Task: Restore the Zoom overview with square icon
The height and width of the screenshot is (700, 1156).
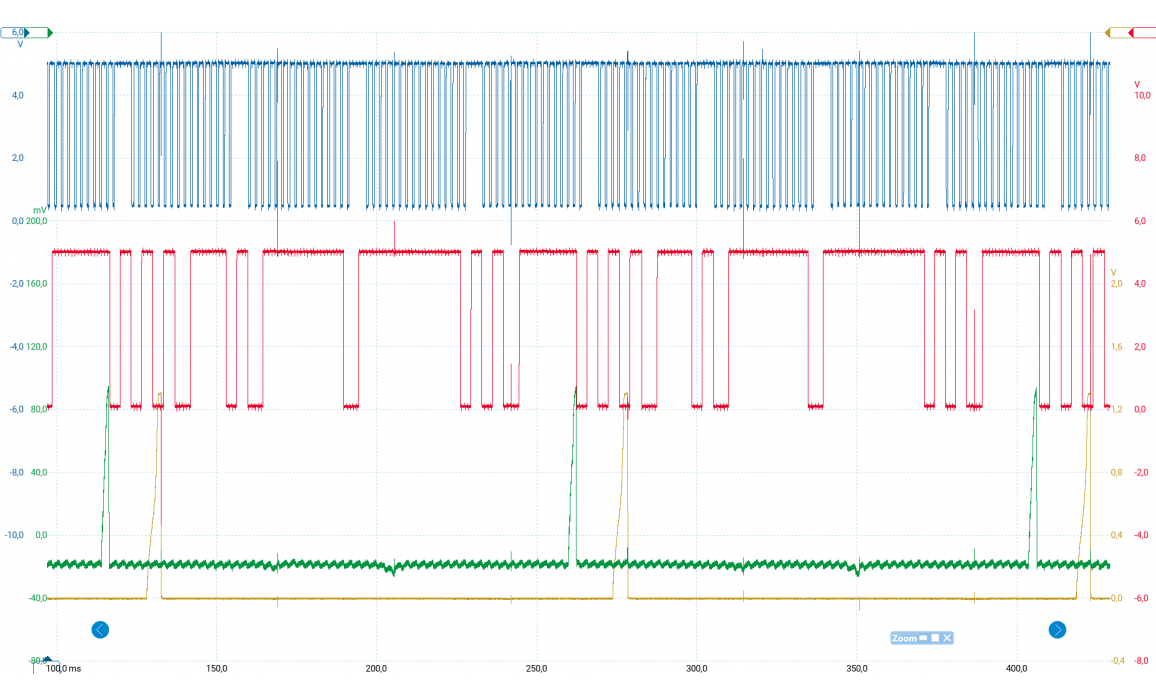Action: 935,638
